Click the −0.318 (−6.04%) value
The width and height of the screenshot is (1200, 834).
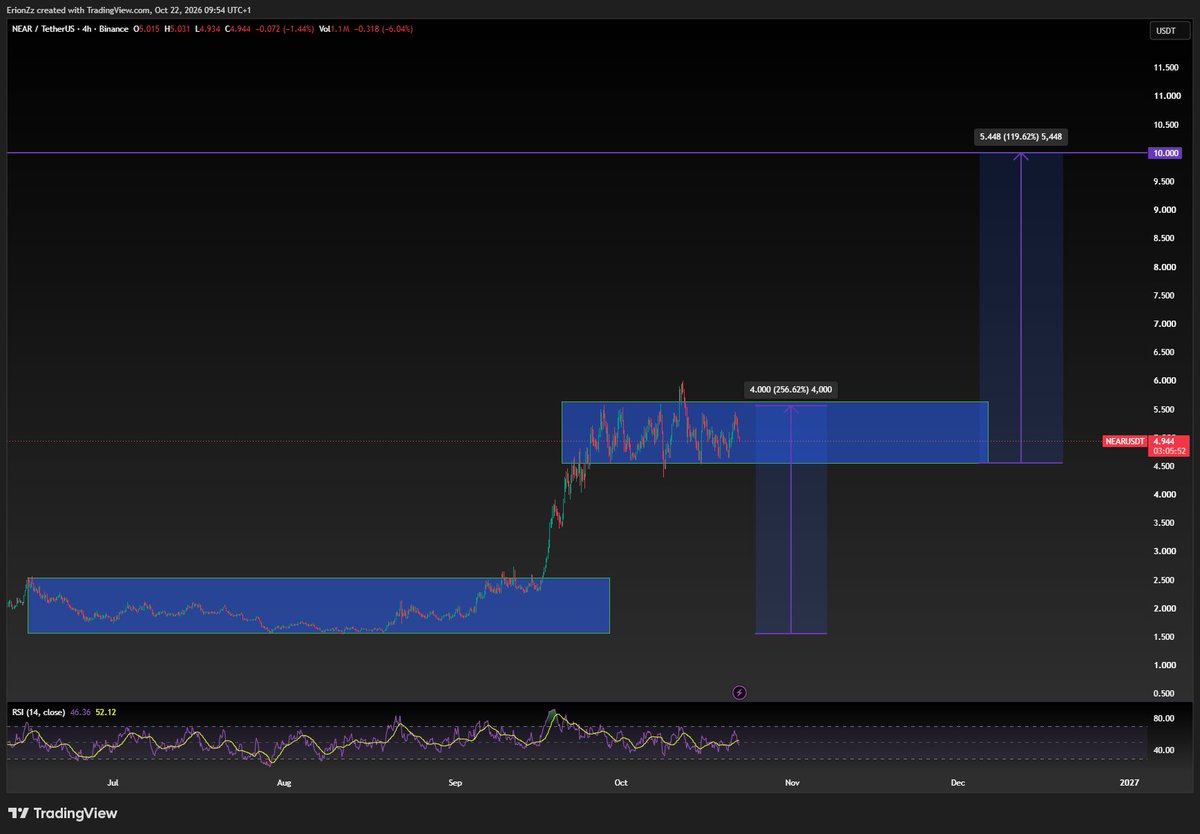(x=383, y=29)
